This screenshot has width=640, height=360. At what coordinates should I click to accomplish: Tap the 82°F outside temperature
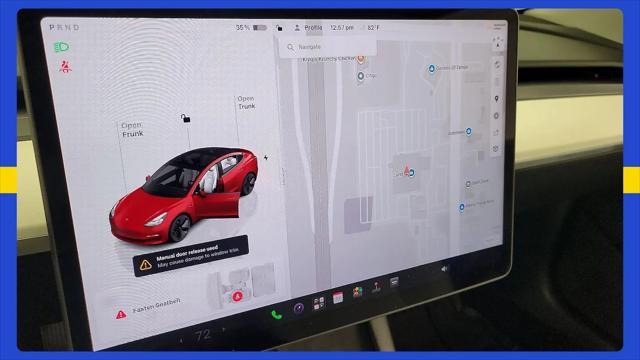point(373,28)
